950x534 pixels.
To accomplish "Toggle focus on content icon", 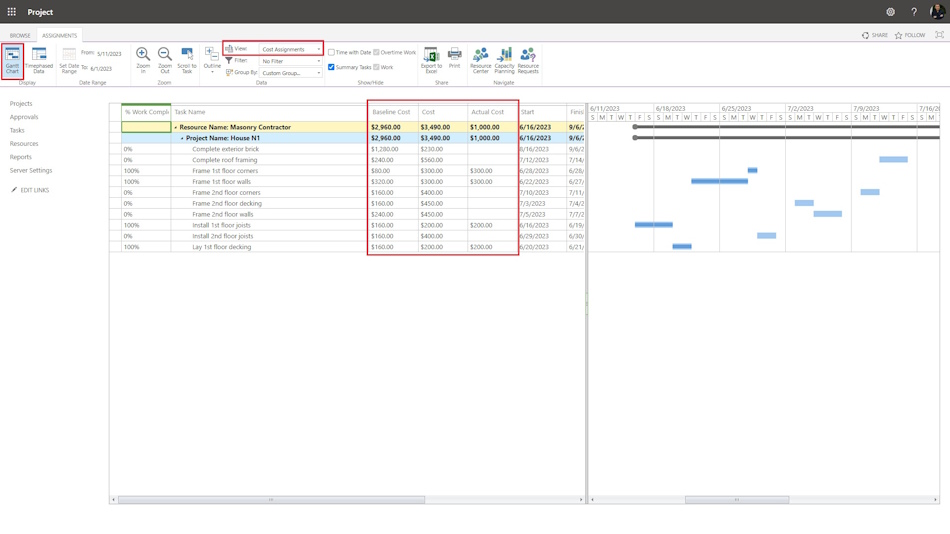I will [939, 35].
